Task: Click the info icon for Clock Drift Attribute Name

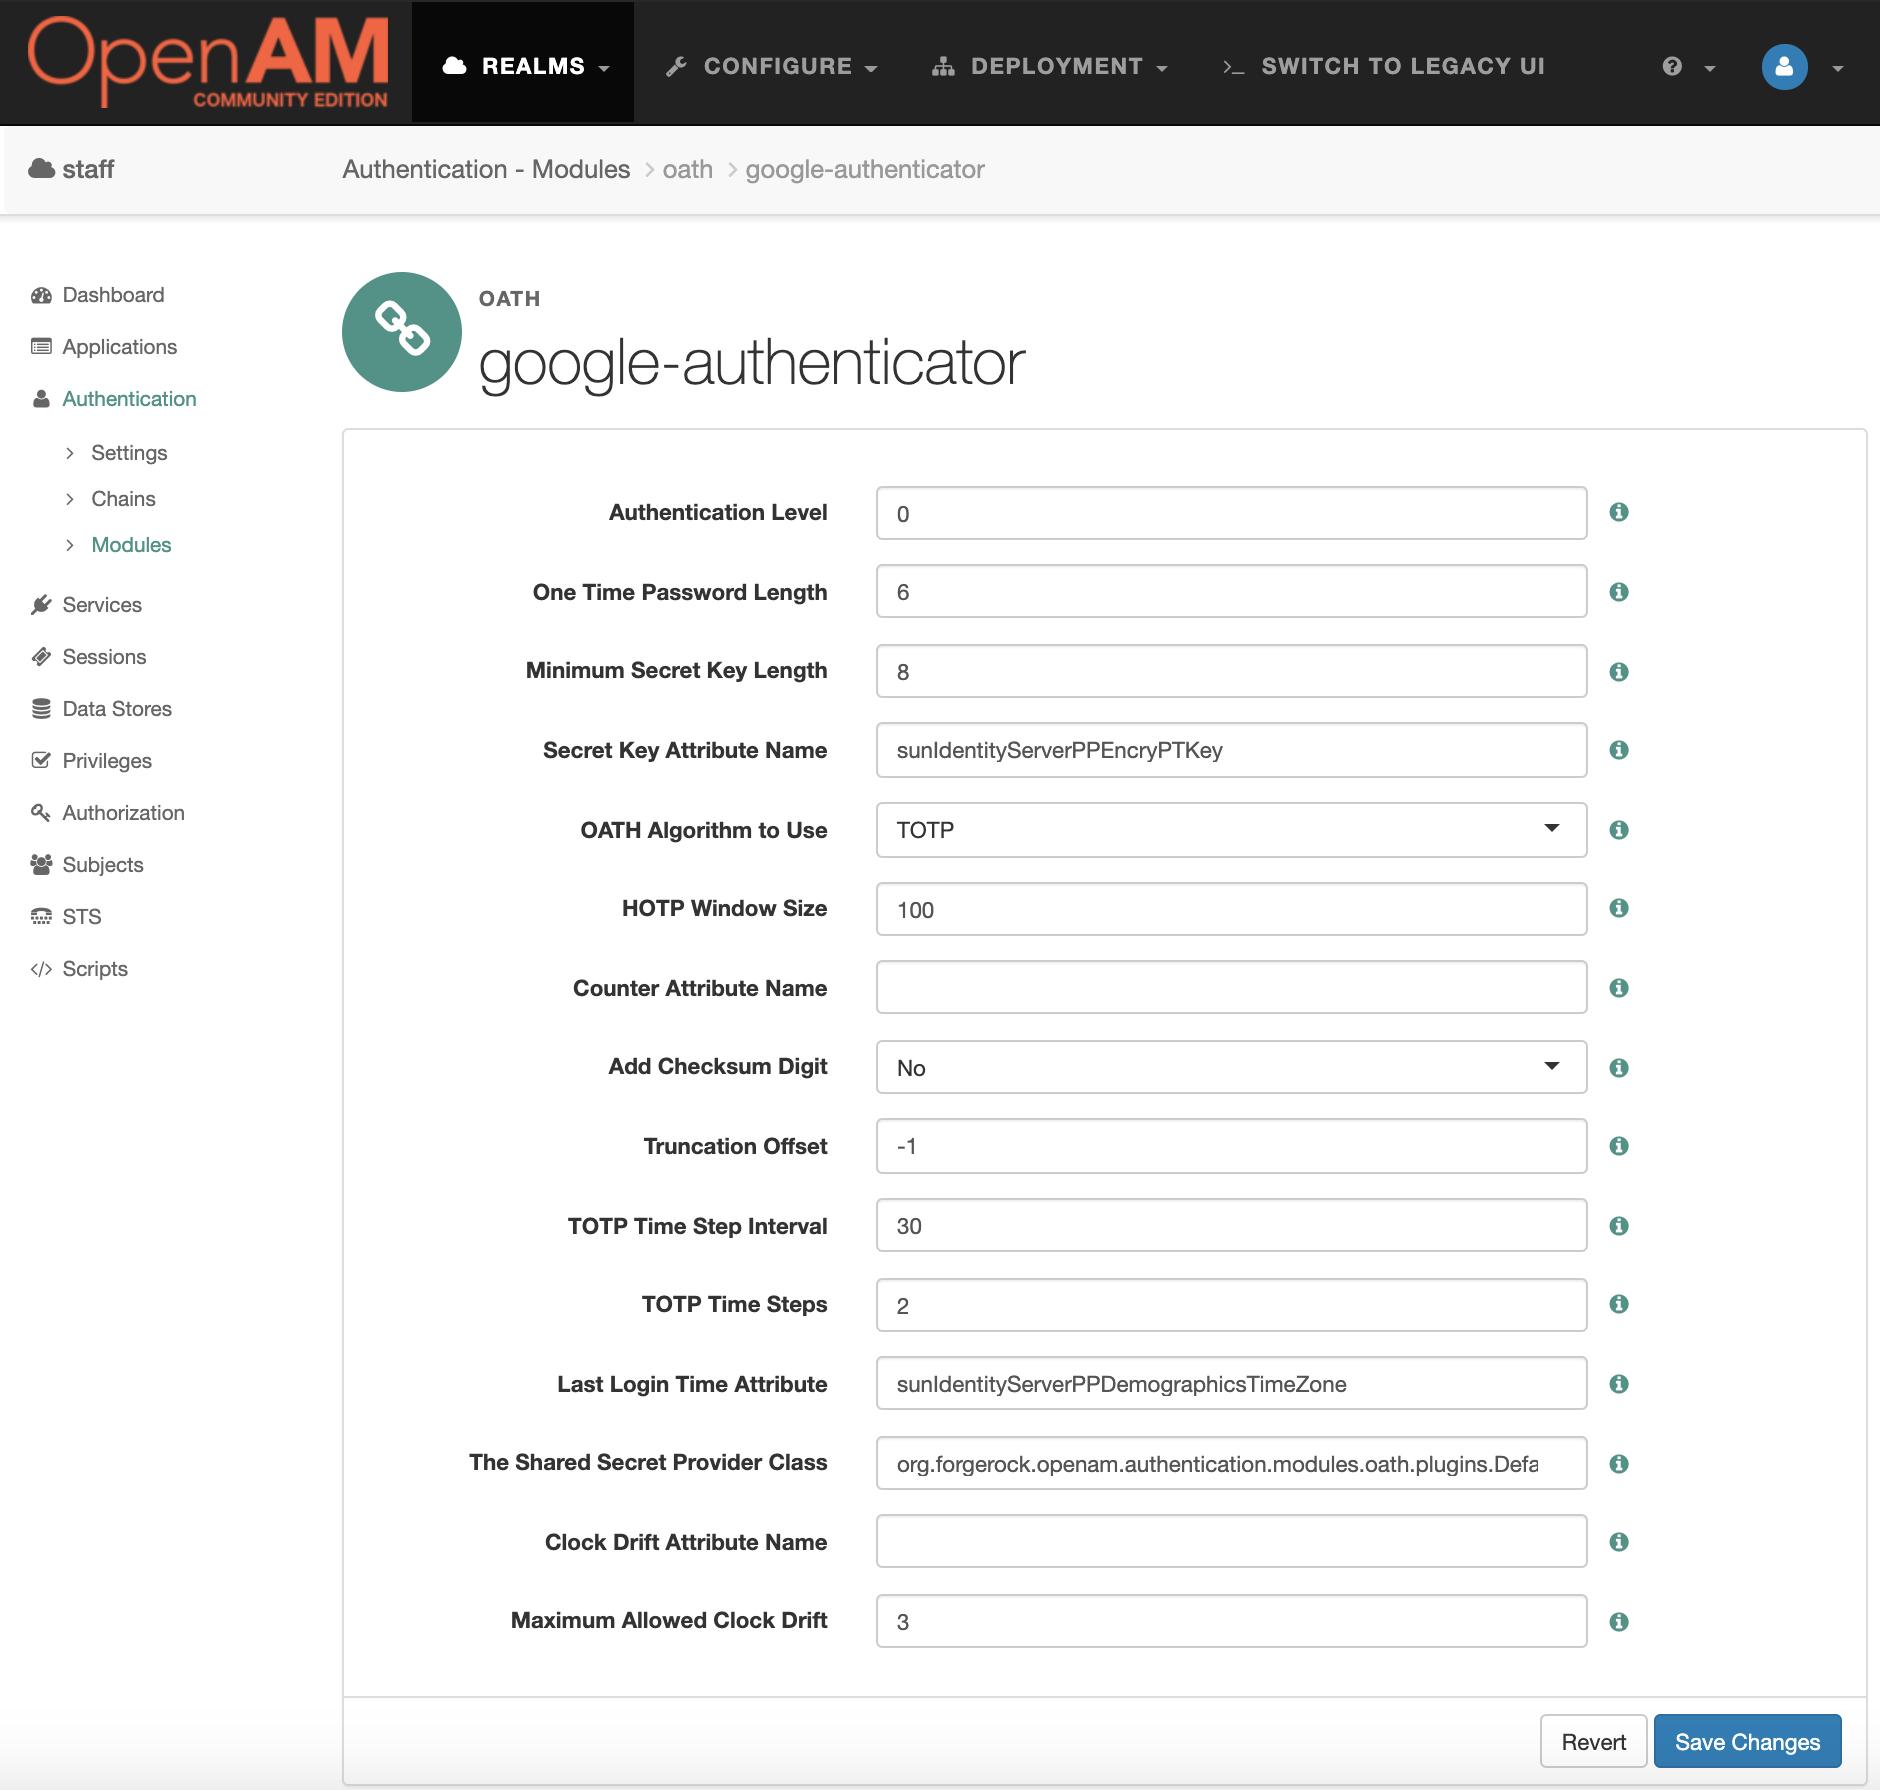Action: (1619, 1542)
